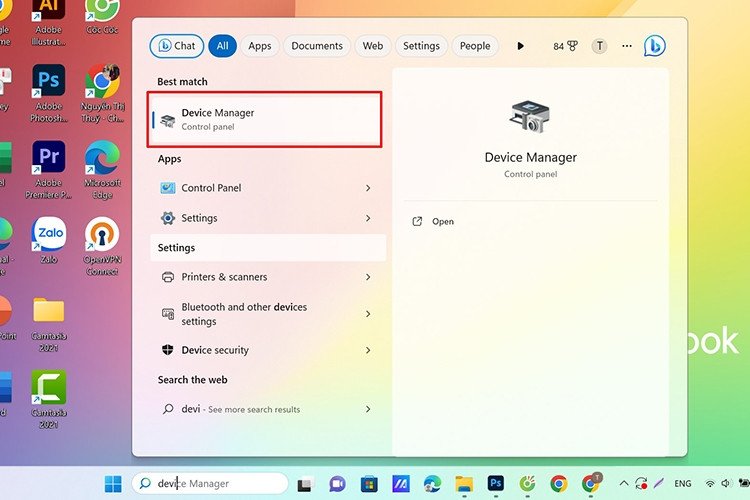Show hidden system tray icons

pos(624,484)
